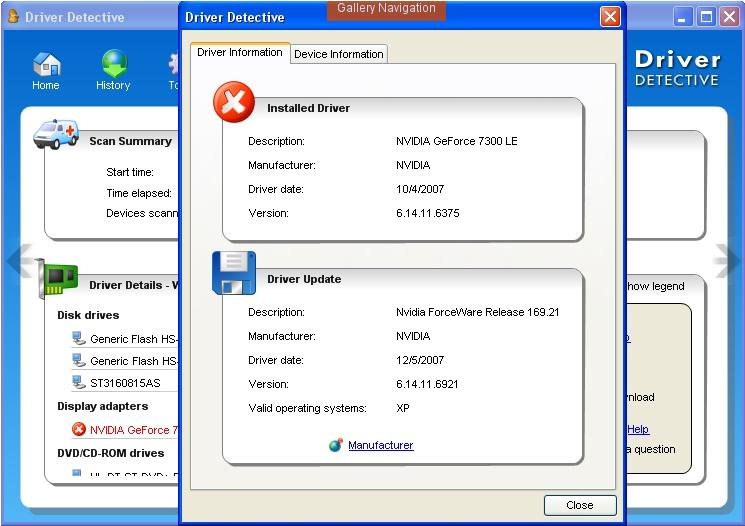Click the globe icon beside Manufacturer
This screenshot has width=745, height=526.
click(336, 445)
